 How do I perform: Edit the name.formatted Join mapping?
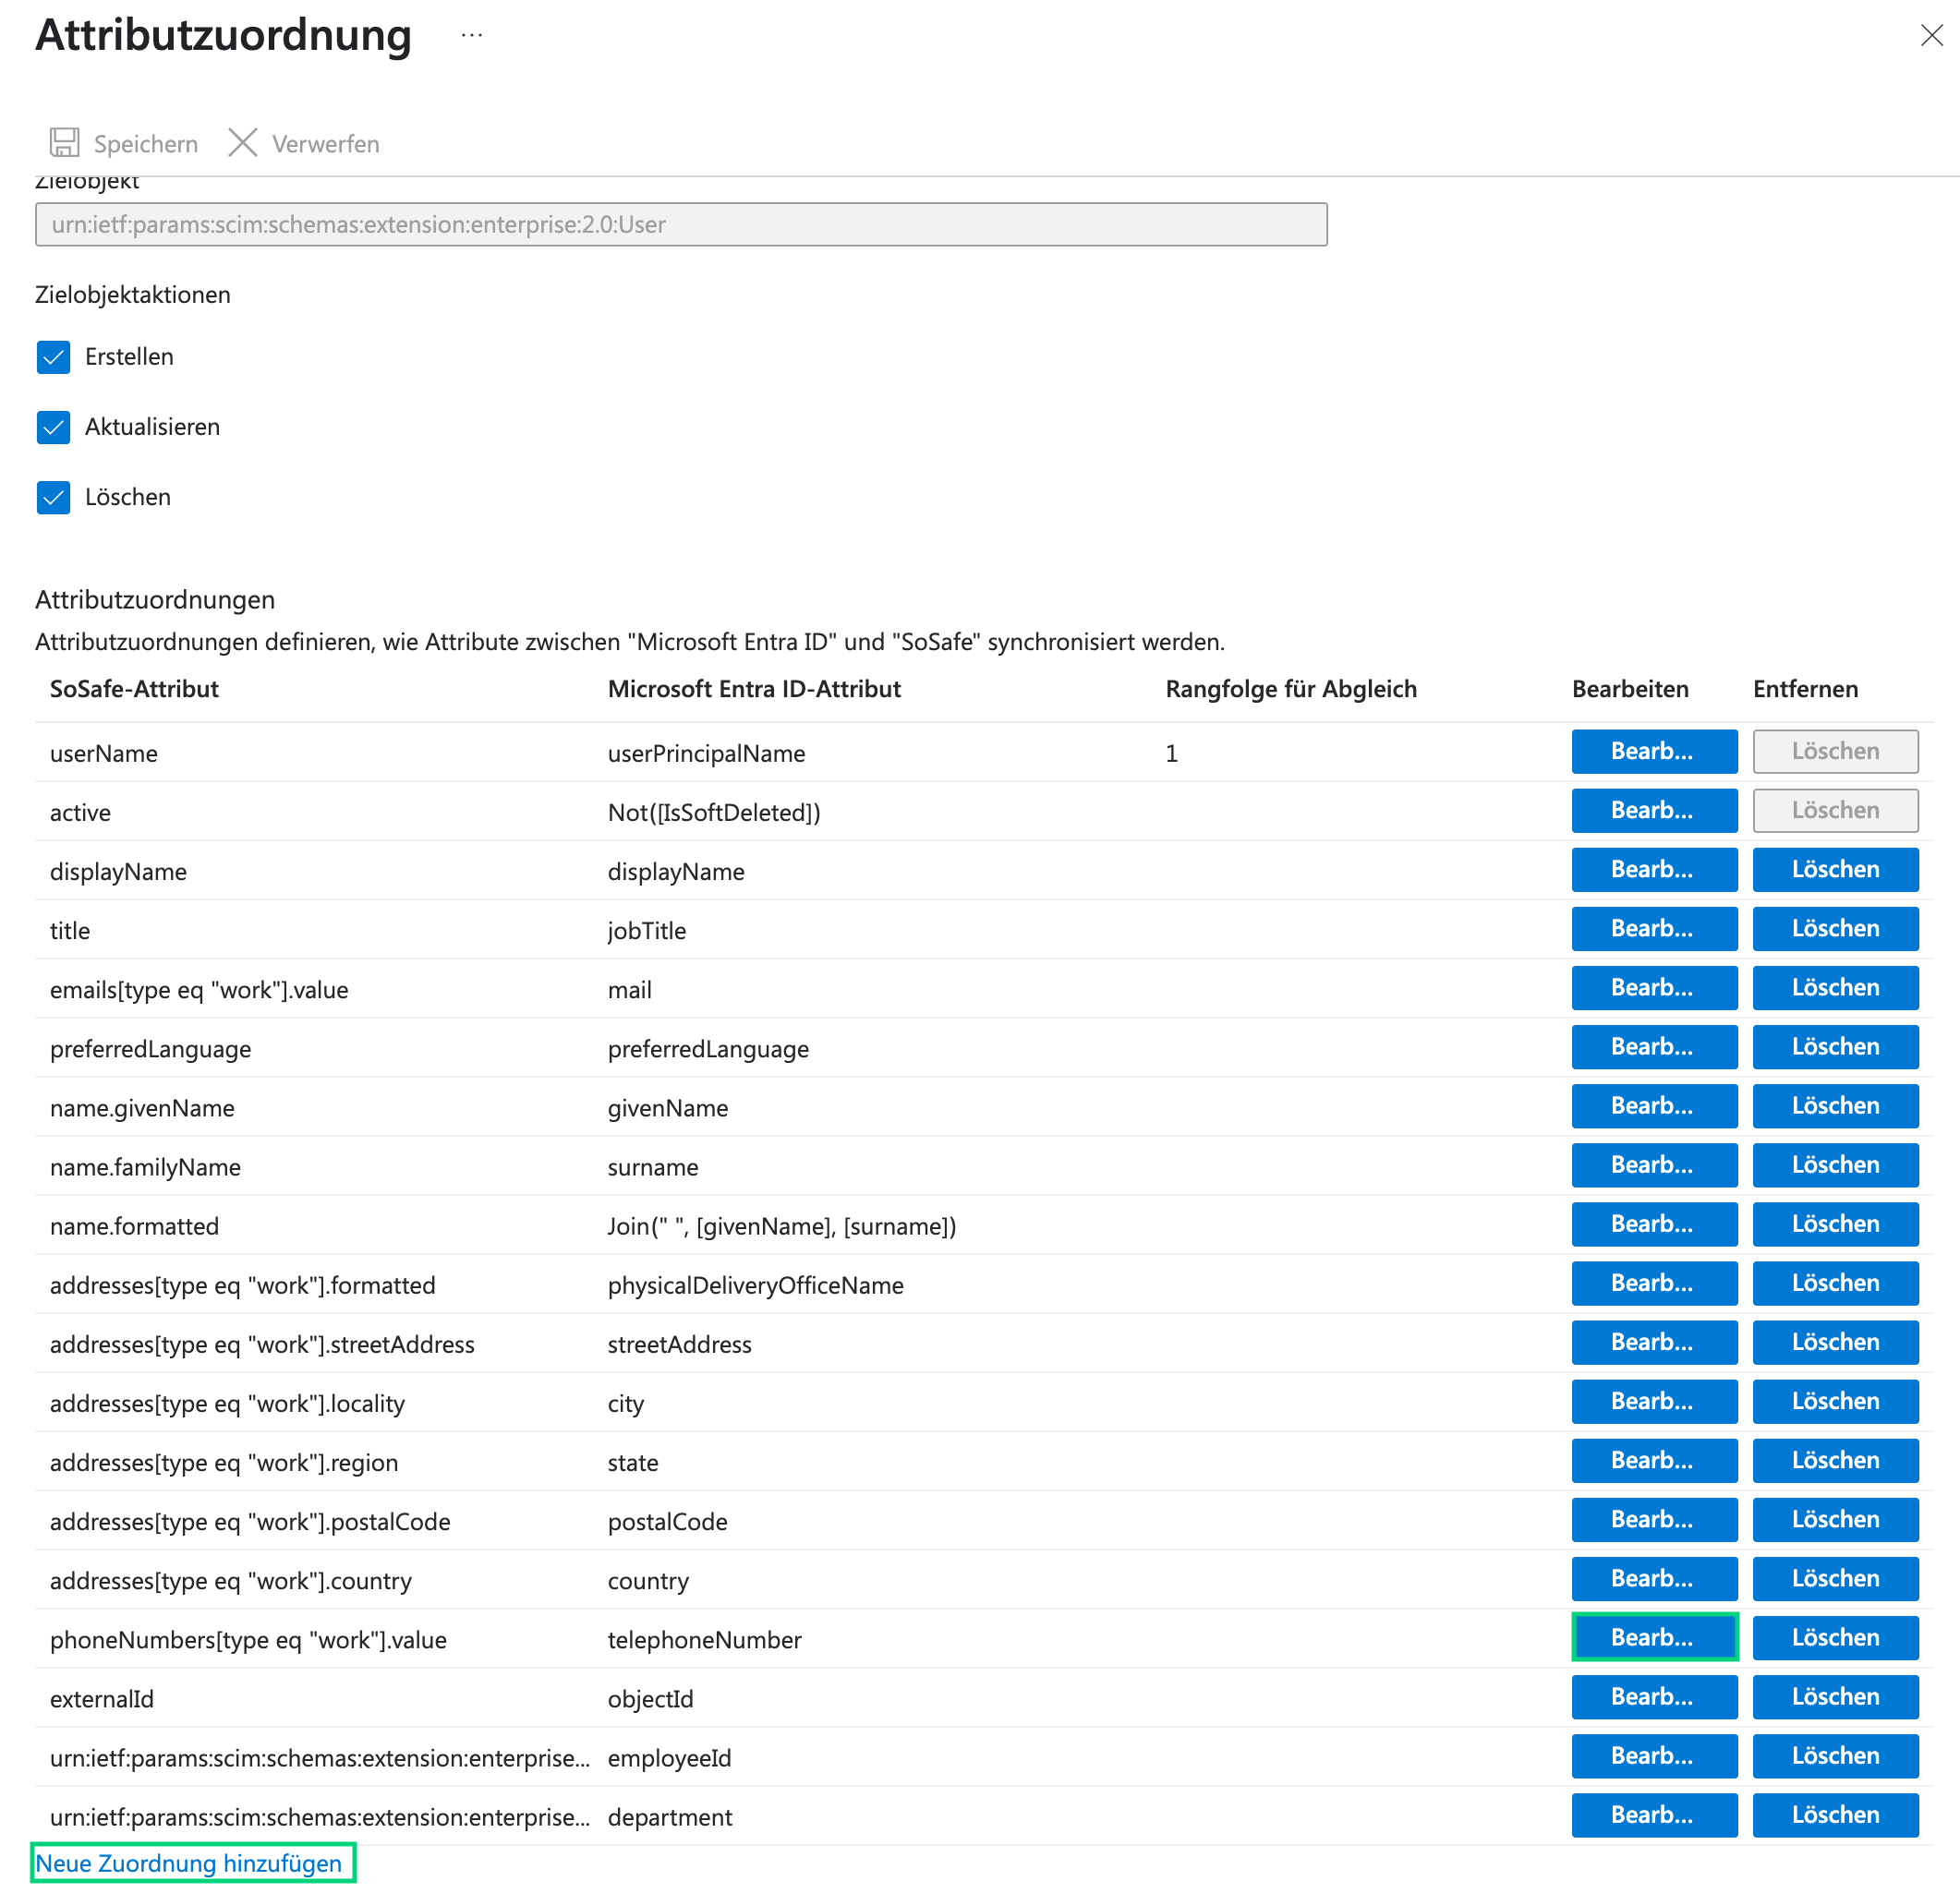pyautogui.click(x=1653, y=1223)
